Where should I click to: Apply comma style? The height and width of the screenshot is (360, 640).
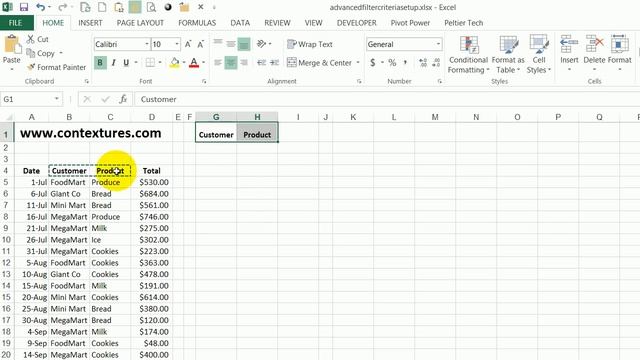point(405,62)
